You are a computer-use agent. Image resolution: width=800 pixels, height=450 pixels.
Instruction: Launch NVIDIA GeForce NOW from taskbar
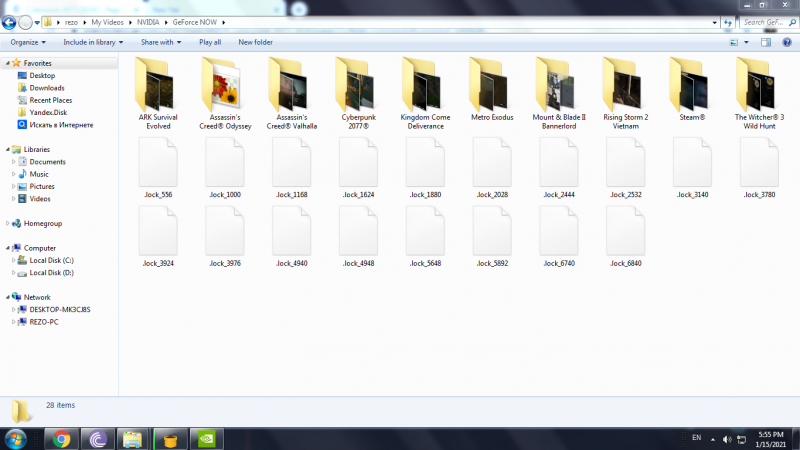point(207,438)
